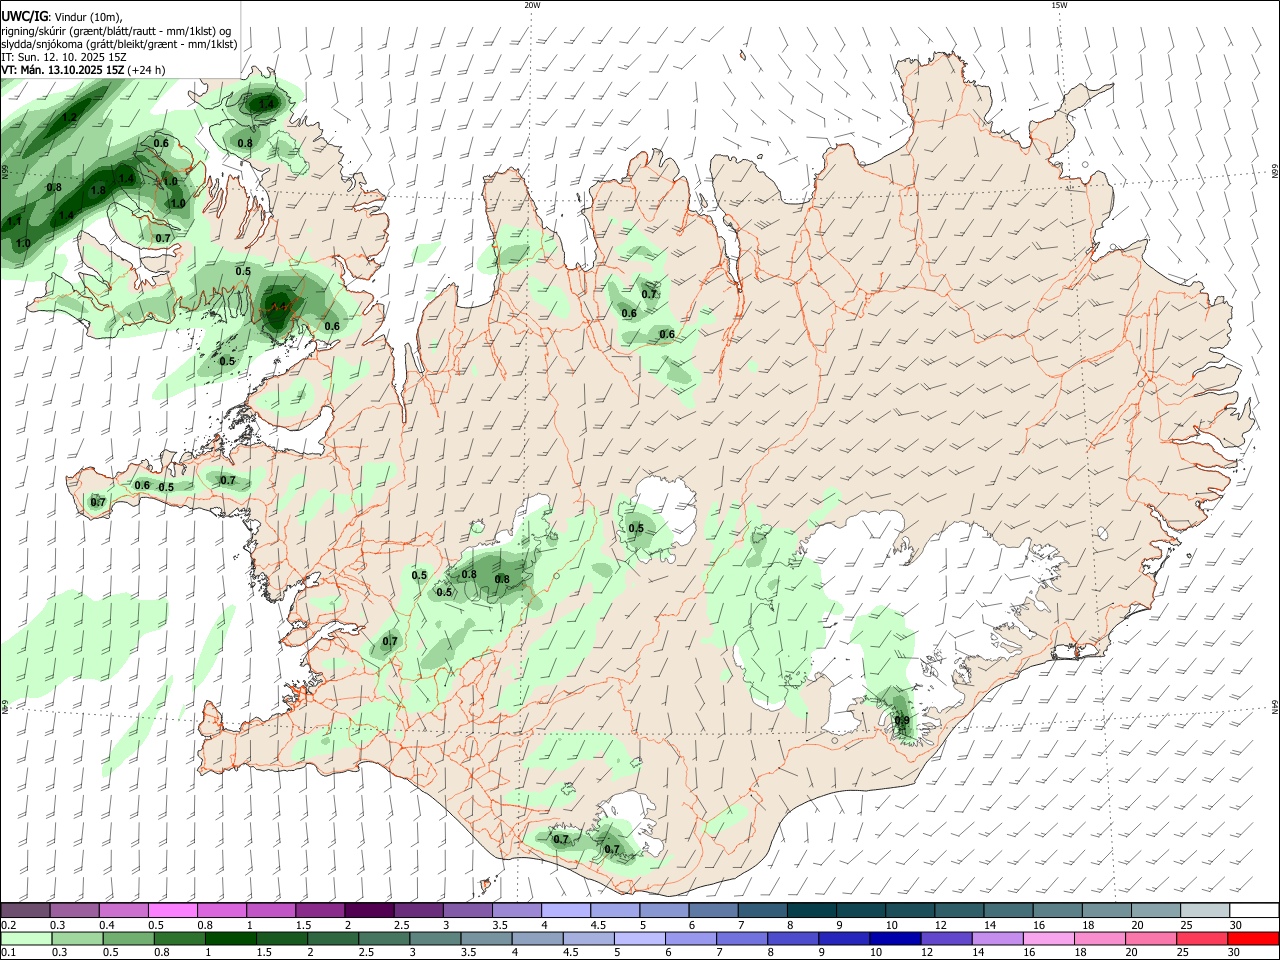Image resolution: width=1280 pixels, height=960 pixels.
Task: Click the bright red swatch ending the lower legend
Action: pyautogui.click(x=1252, y=938)
